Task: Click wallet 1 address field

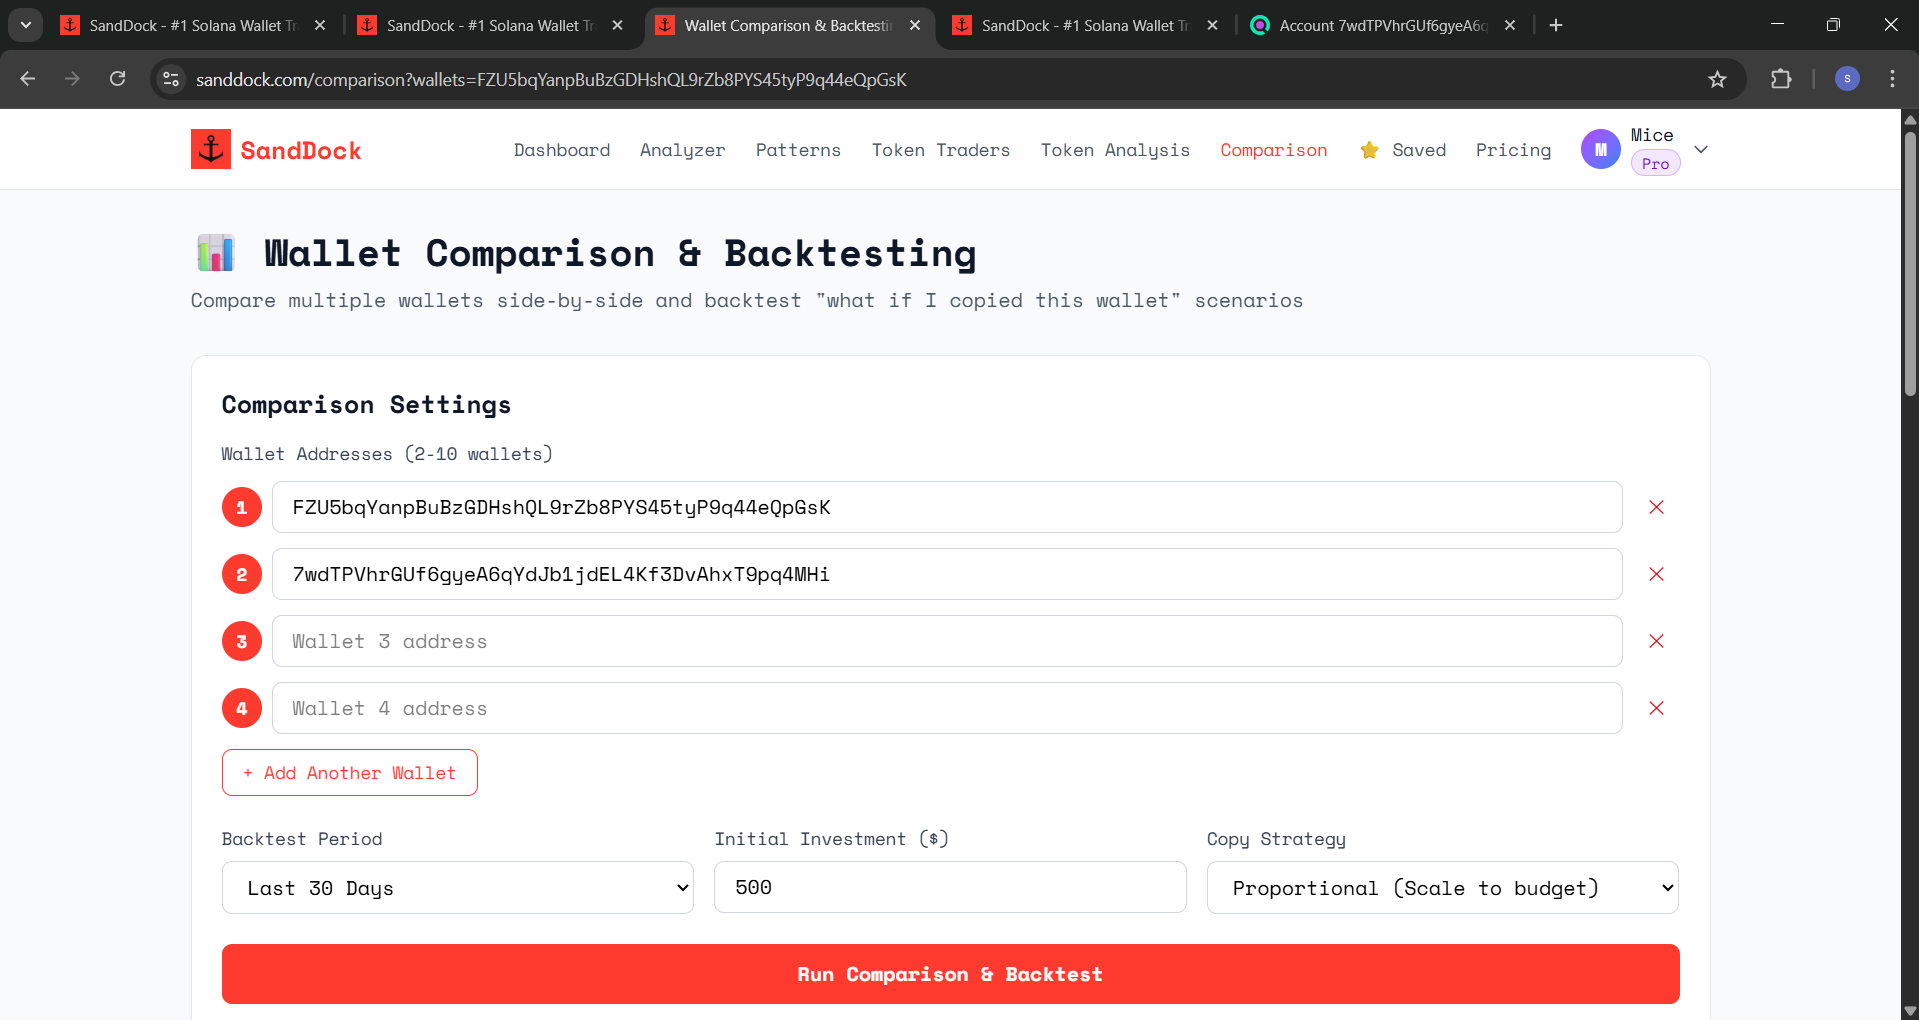Action: [947, 507]
